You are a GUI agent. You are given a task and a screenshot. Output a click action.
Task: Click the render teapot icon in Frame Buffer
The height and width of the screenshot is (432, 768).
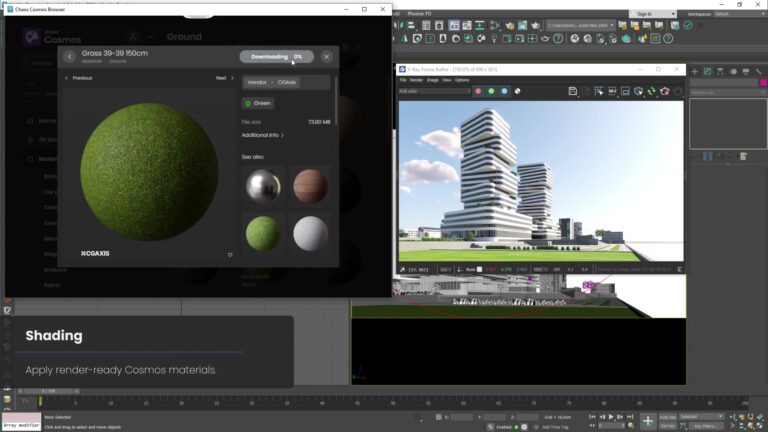[x=665, y=91]
